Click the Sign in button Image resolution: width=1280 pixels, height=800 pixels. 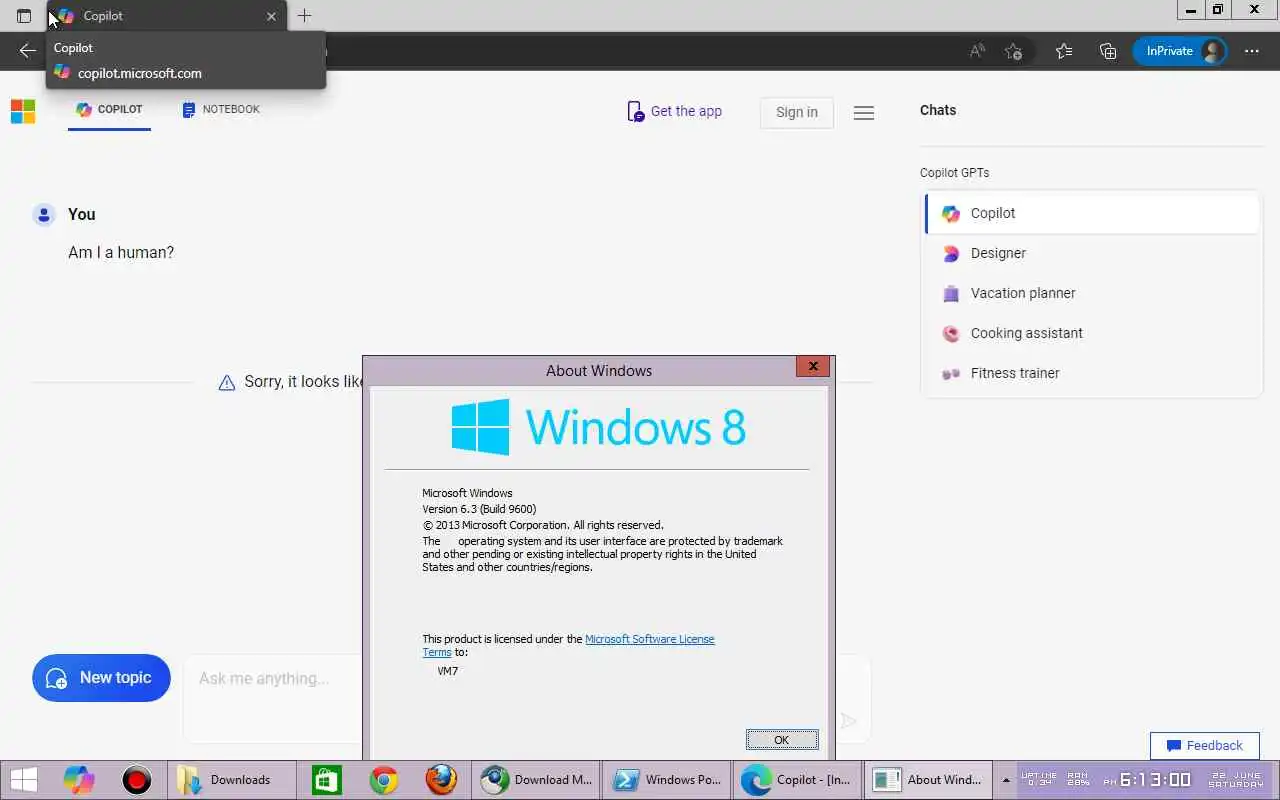coord(796,112)
